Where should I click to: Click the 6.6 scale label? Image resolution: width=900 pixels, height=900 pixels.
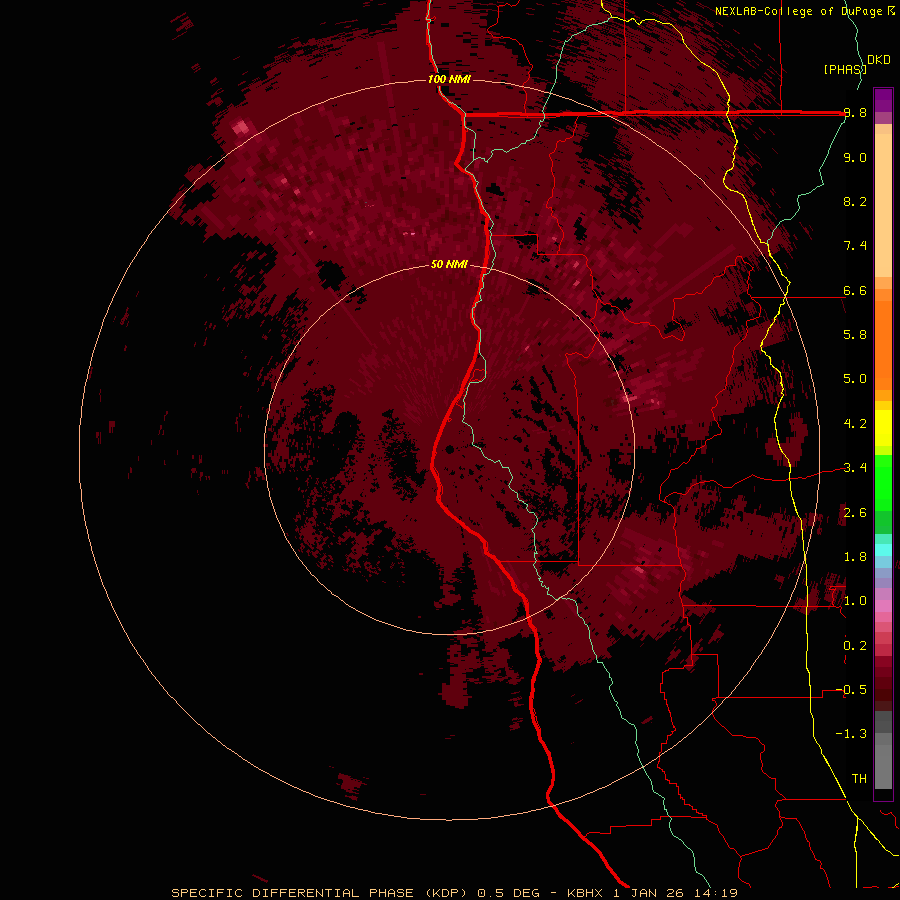pos(855,290)
